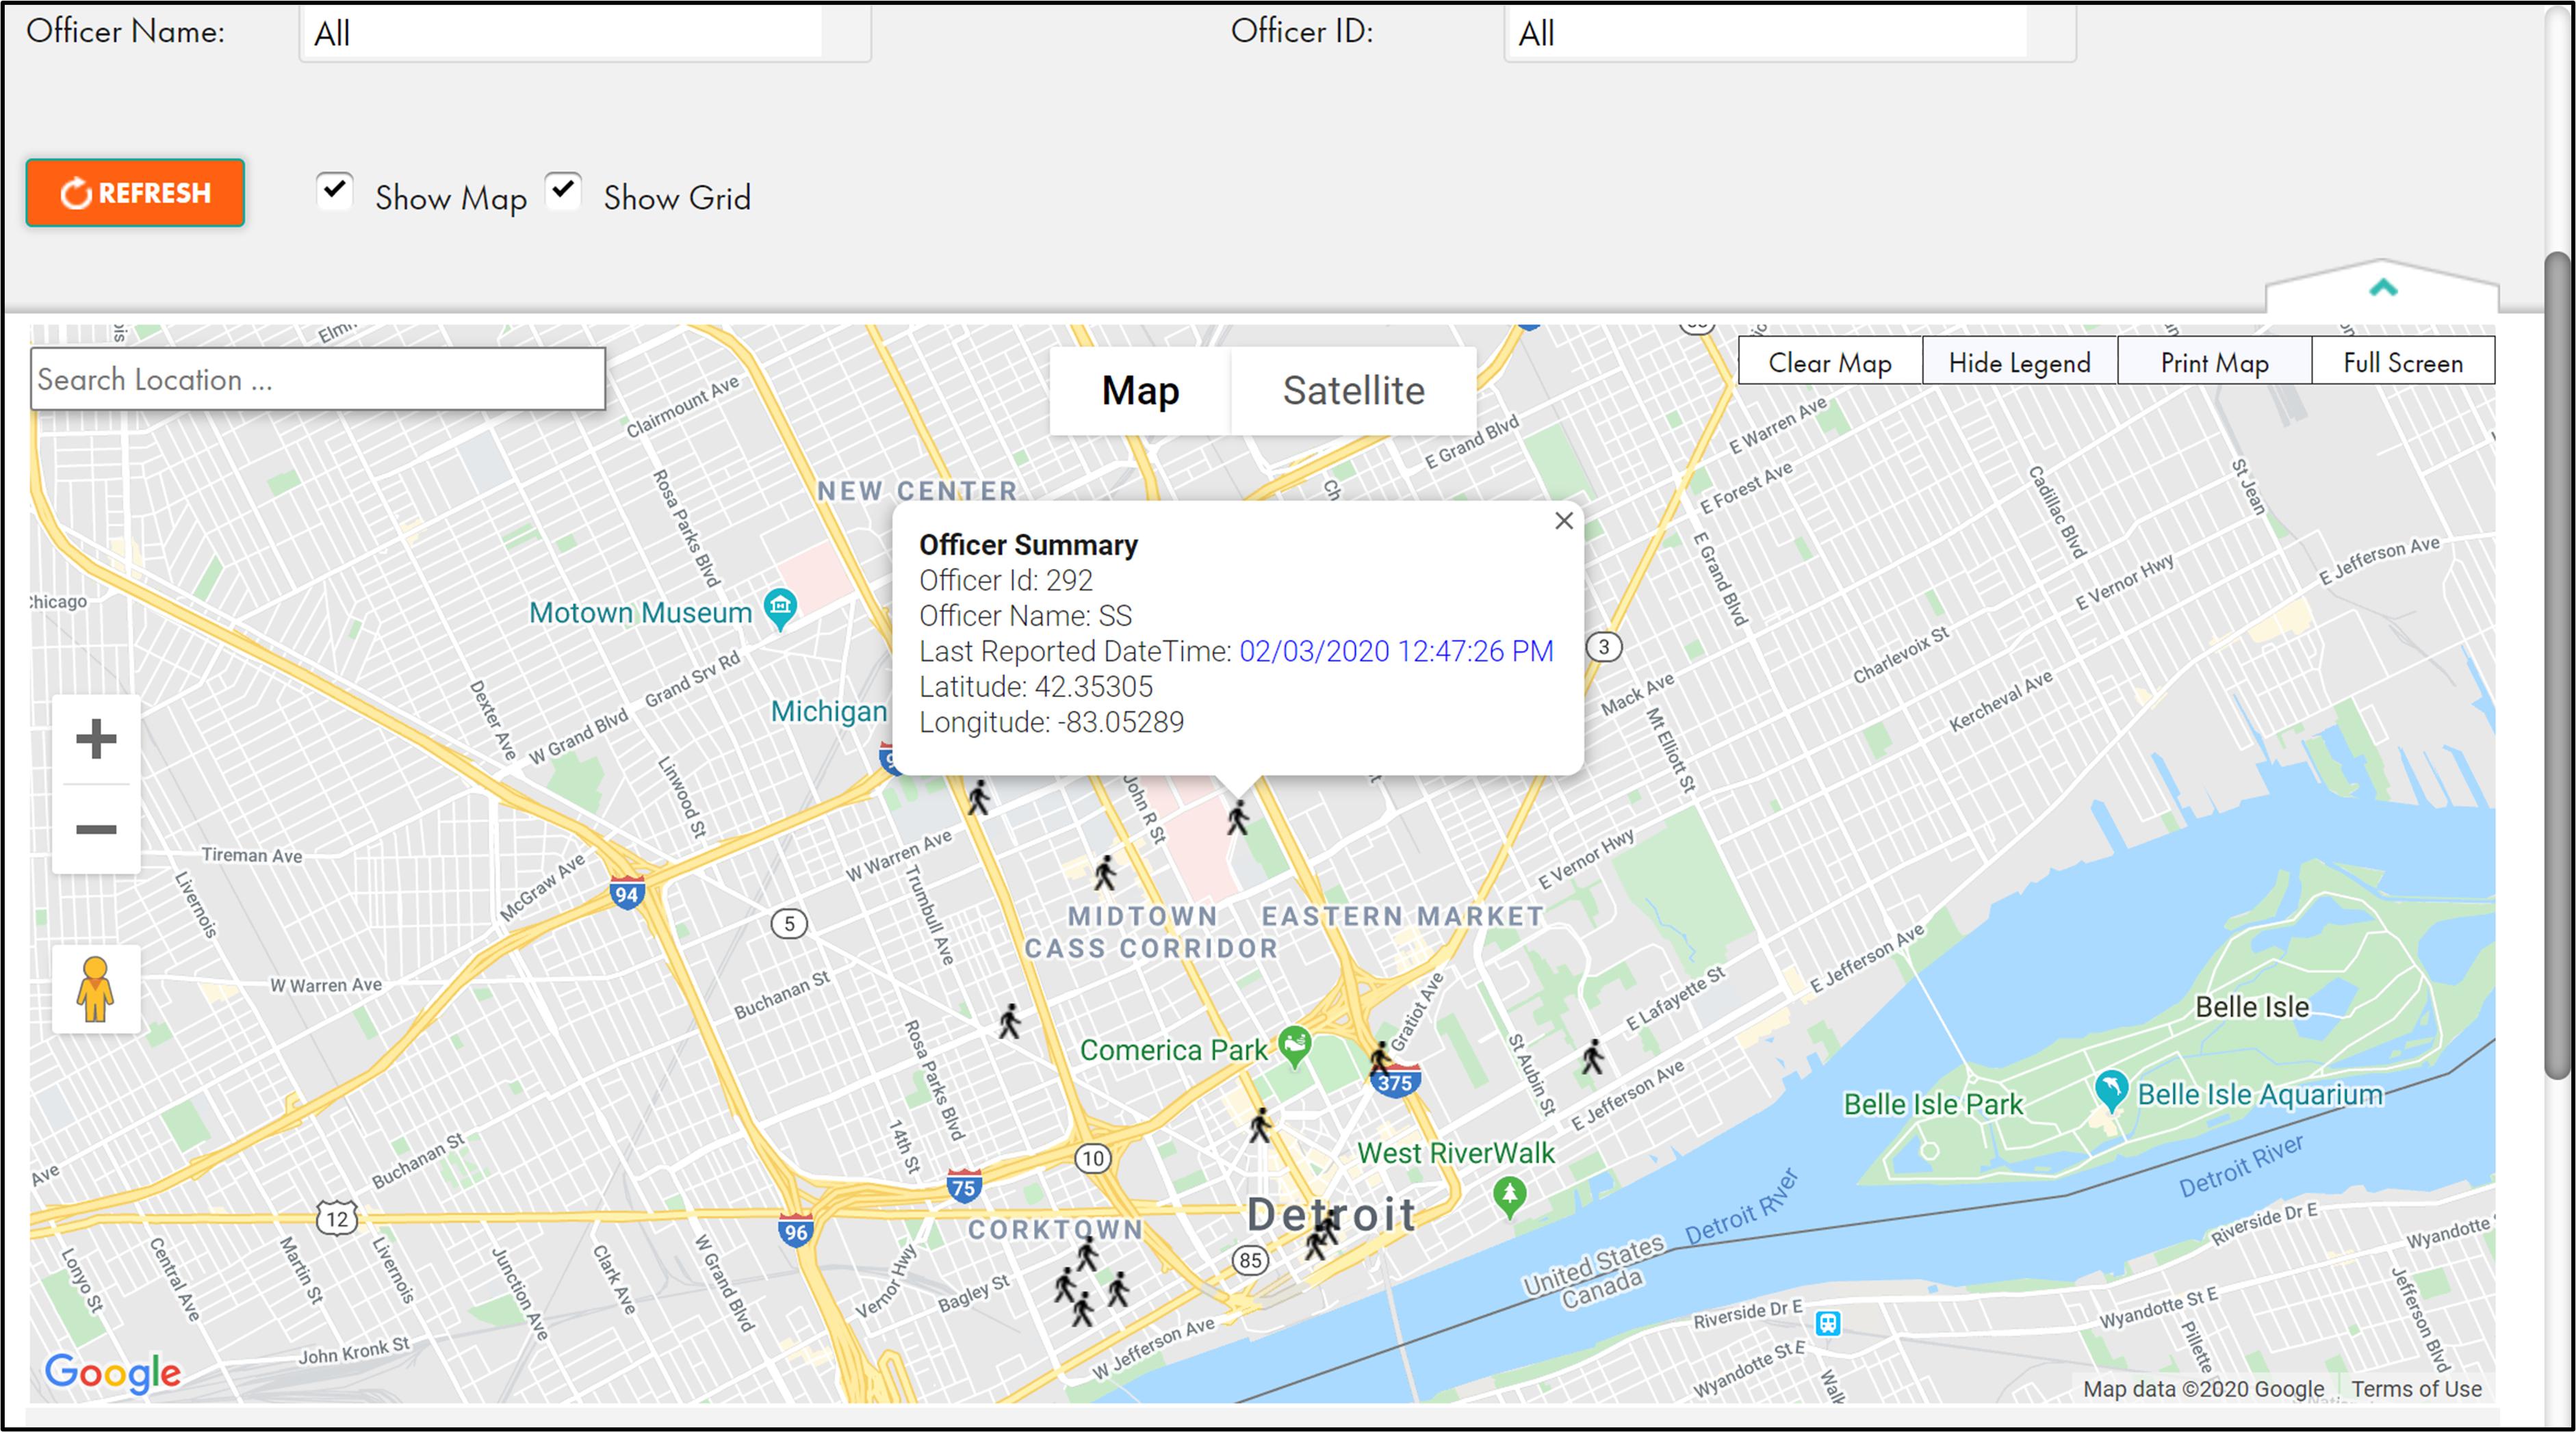Click the I-75 highway shield

(x=964, y=1187)
